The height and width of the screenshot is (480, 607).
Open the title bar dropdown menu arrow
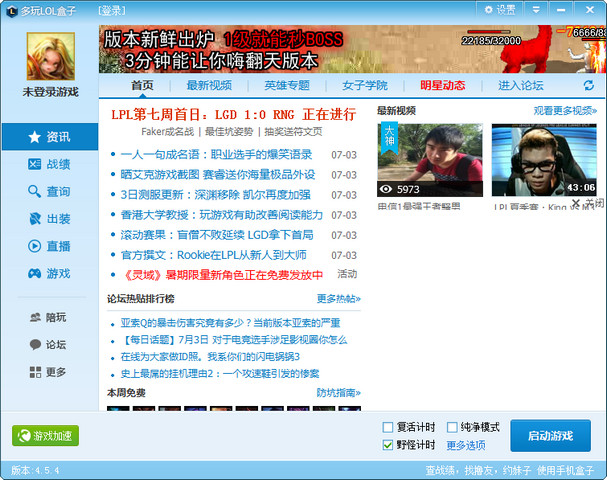pos(536,10)
